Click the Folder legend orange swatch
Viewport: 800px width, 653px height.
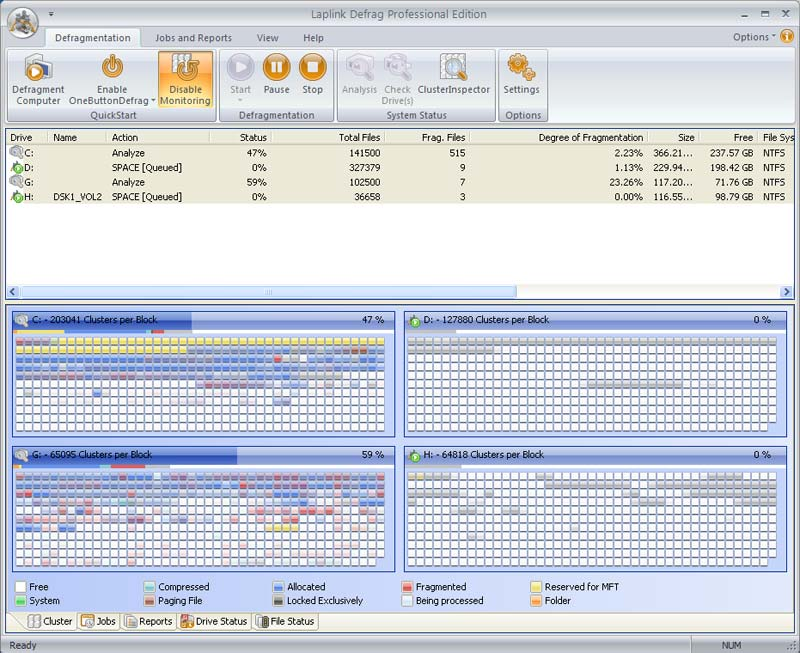(536, 601)
